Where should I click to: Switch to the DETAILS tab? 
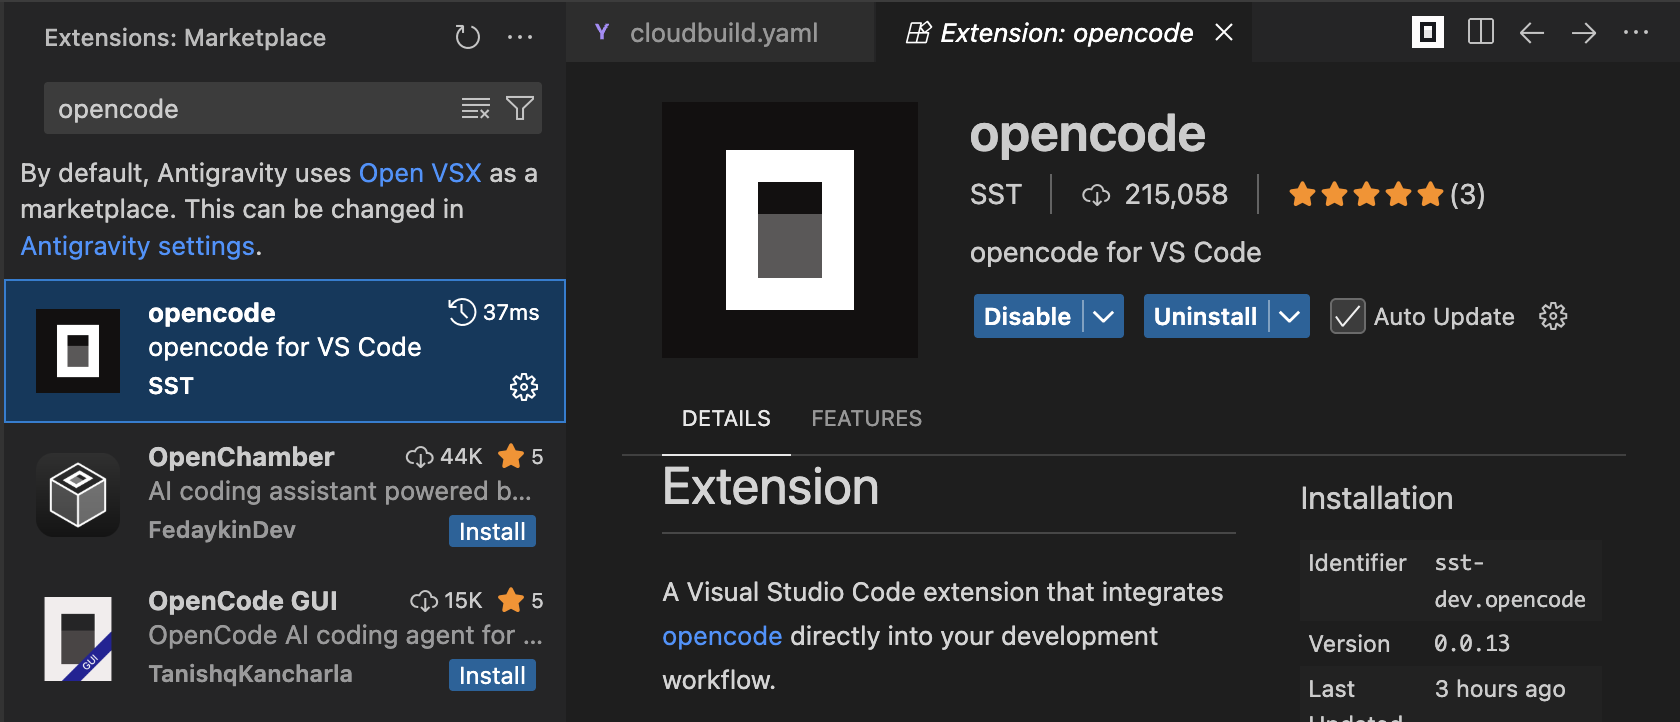(x=726, y=419)
